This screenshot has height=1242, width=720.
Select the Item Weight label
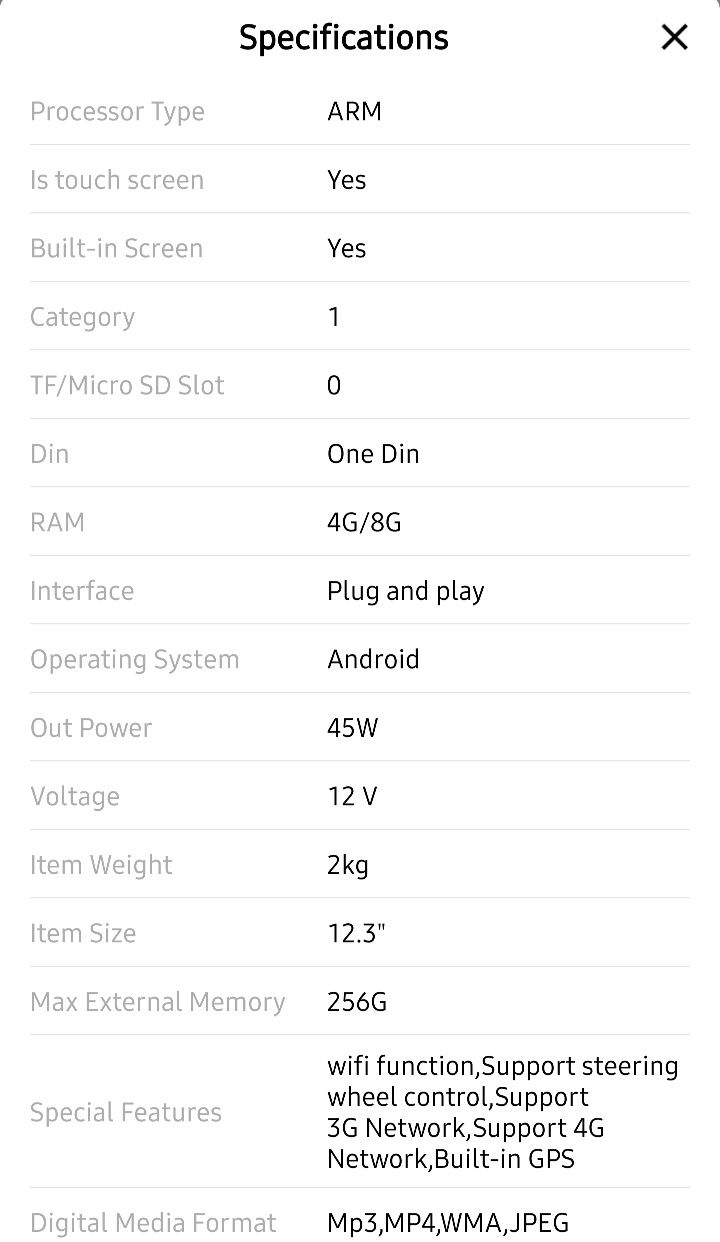pyautogui.click(x=101, y=865)
